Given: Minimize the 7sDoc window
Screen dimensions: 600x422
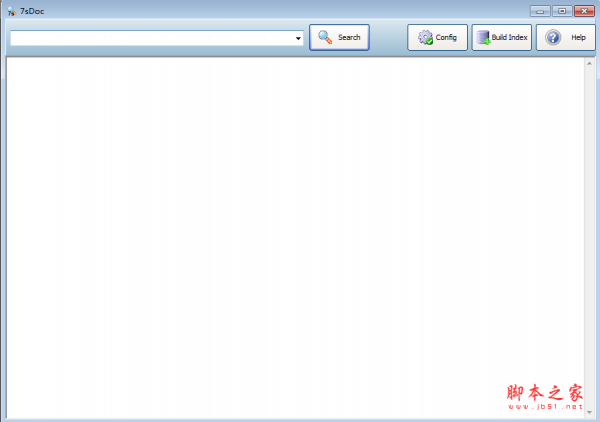Looking at the screenshot, I should (541, 11).
